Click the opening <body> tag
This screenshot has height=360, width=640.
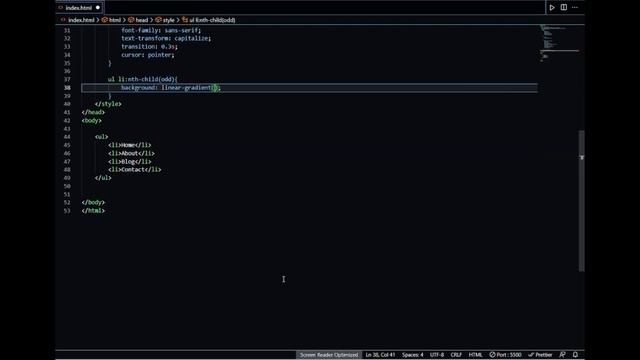[91, 120]
